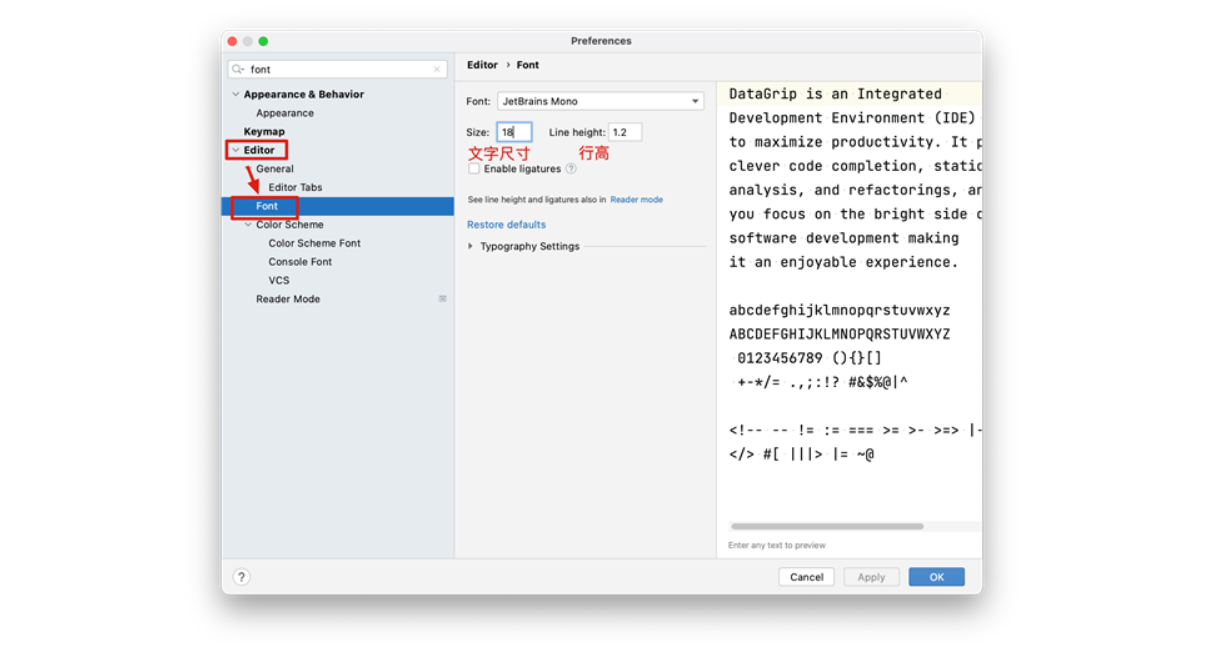
Task: Expand Typography Settings section
Action: [471, 246]
